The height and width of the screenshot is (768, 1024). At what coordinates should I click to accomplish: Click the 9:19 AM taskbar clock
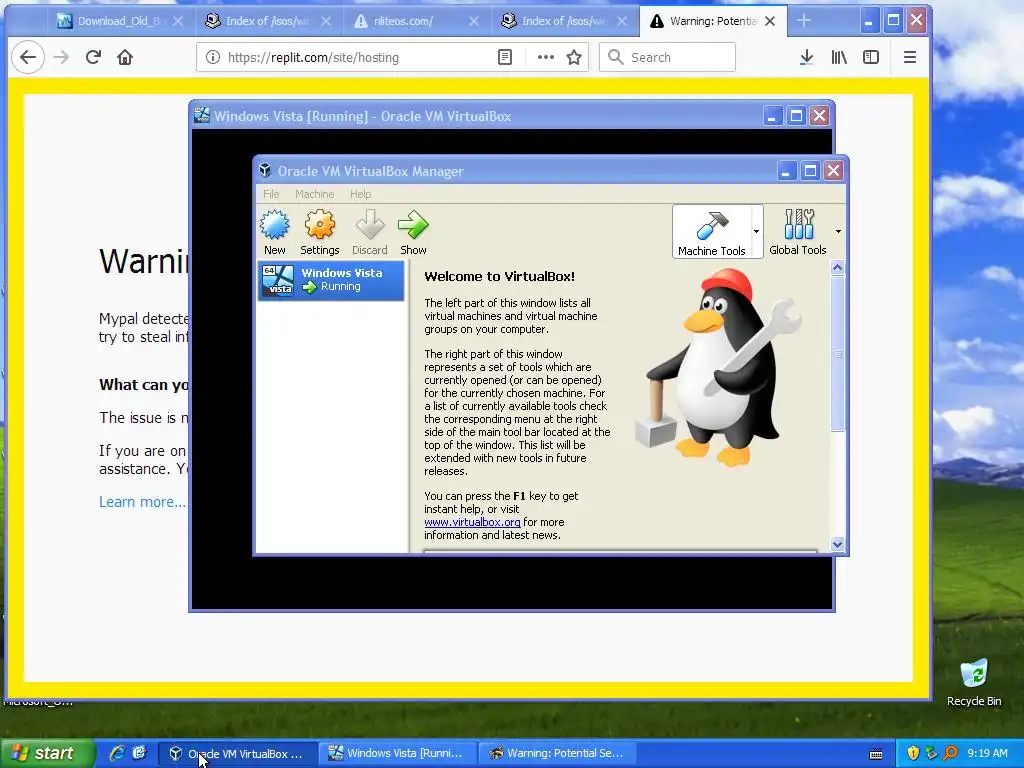(x=987, y=754)
